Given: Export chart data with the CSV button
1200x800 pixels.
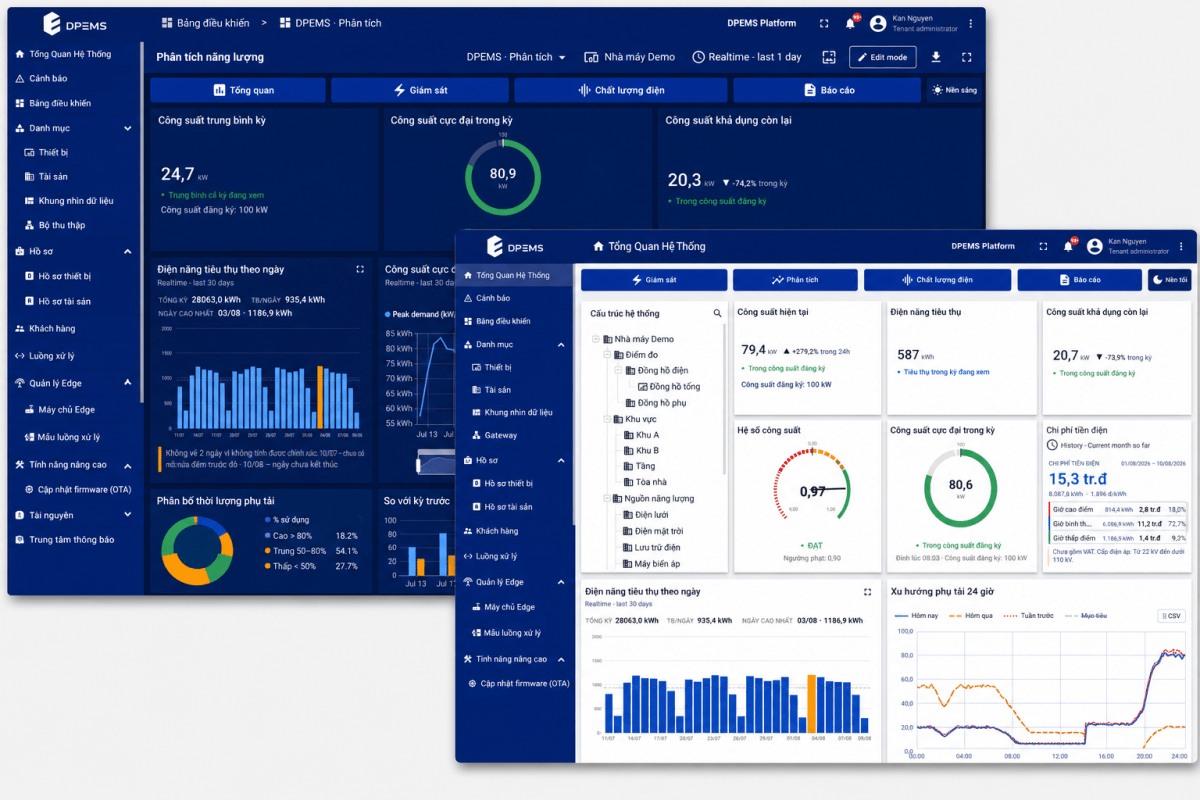Looking at the screenshot, I should tap(1170, 616).
